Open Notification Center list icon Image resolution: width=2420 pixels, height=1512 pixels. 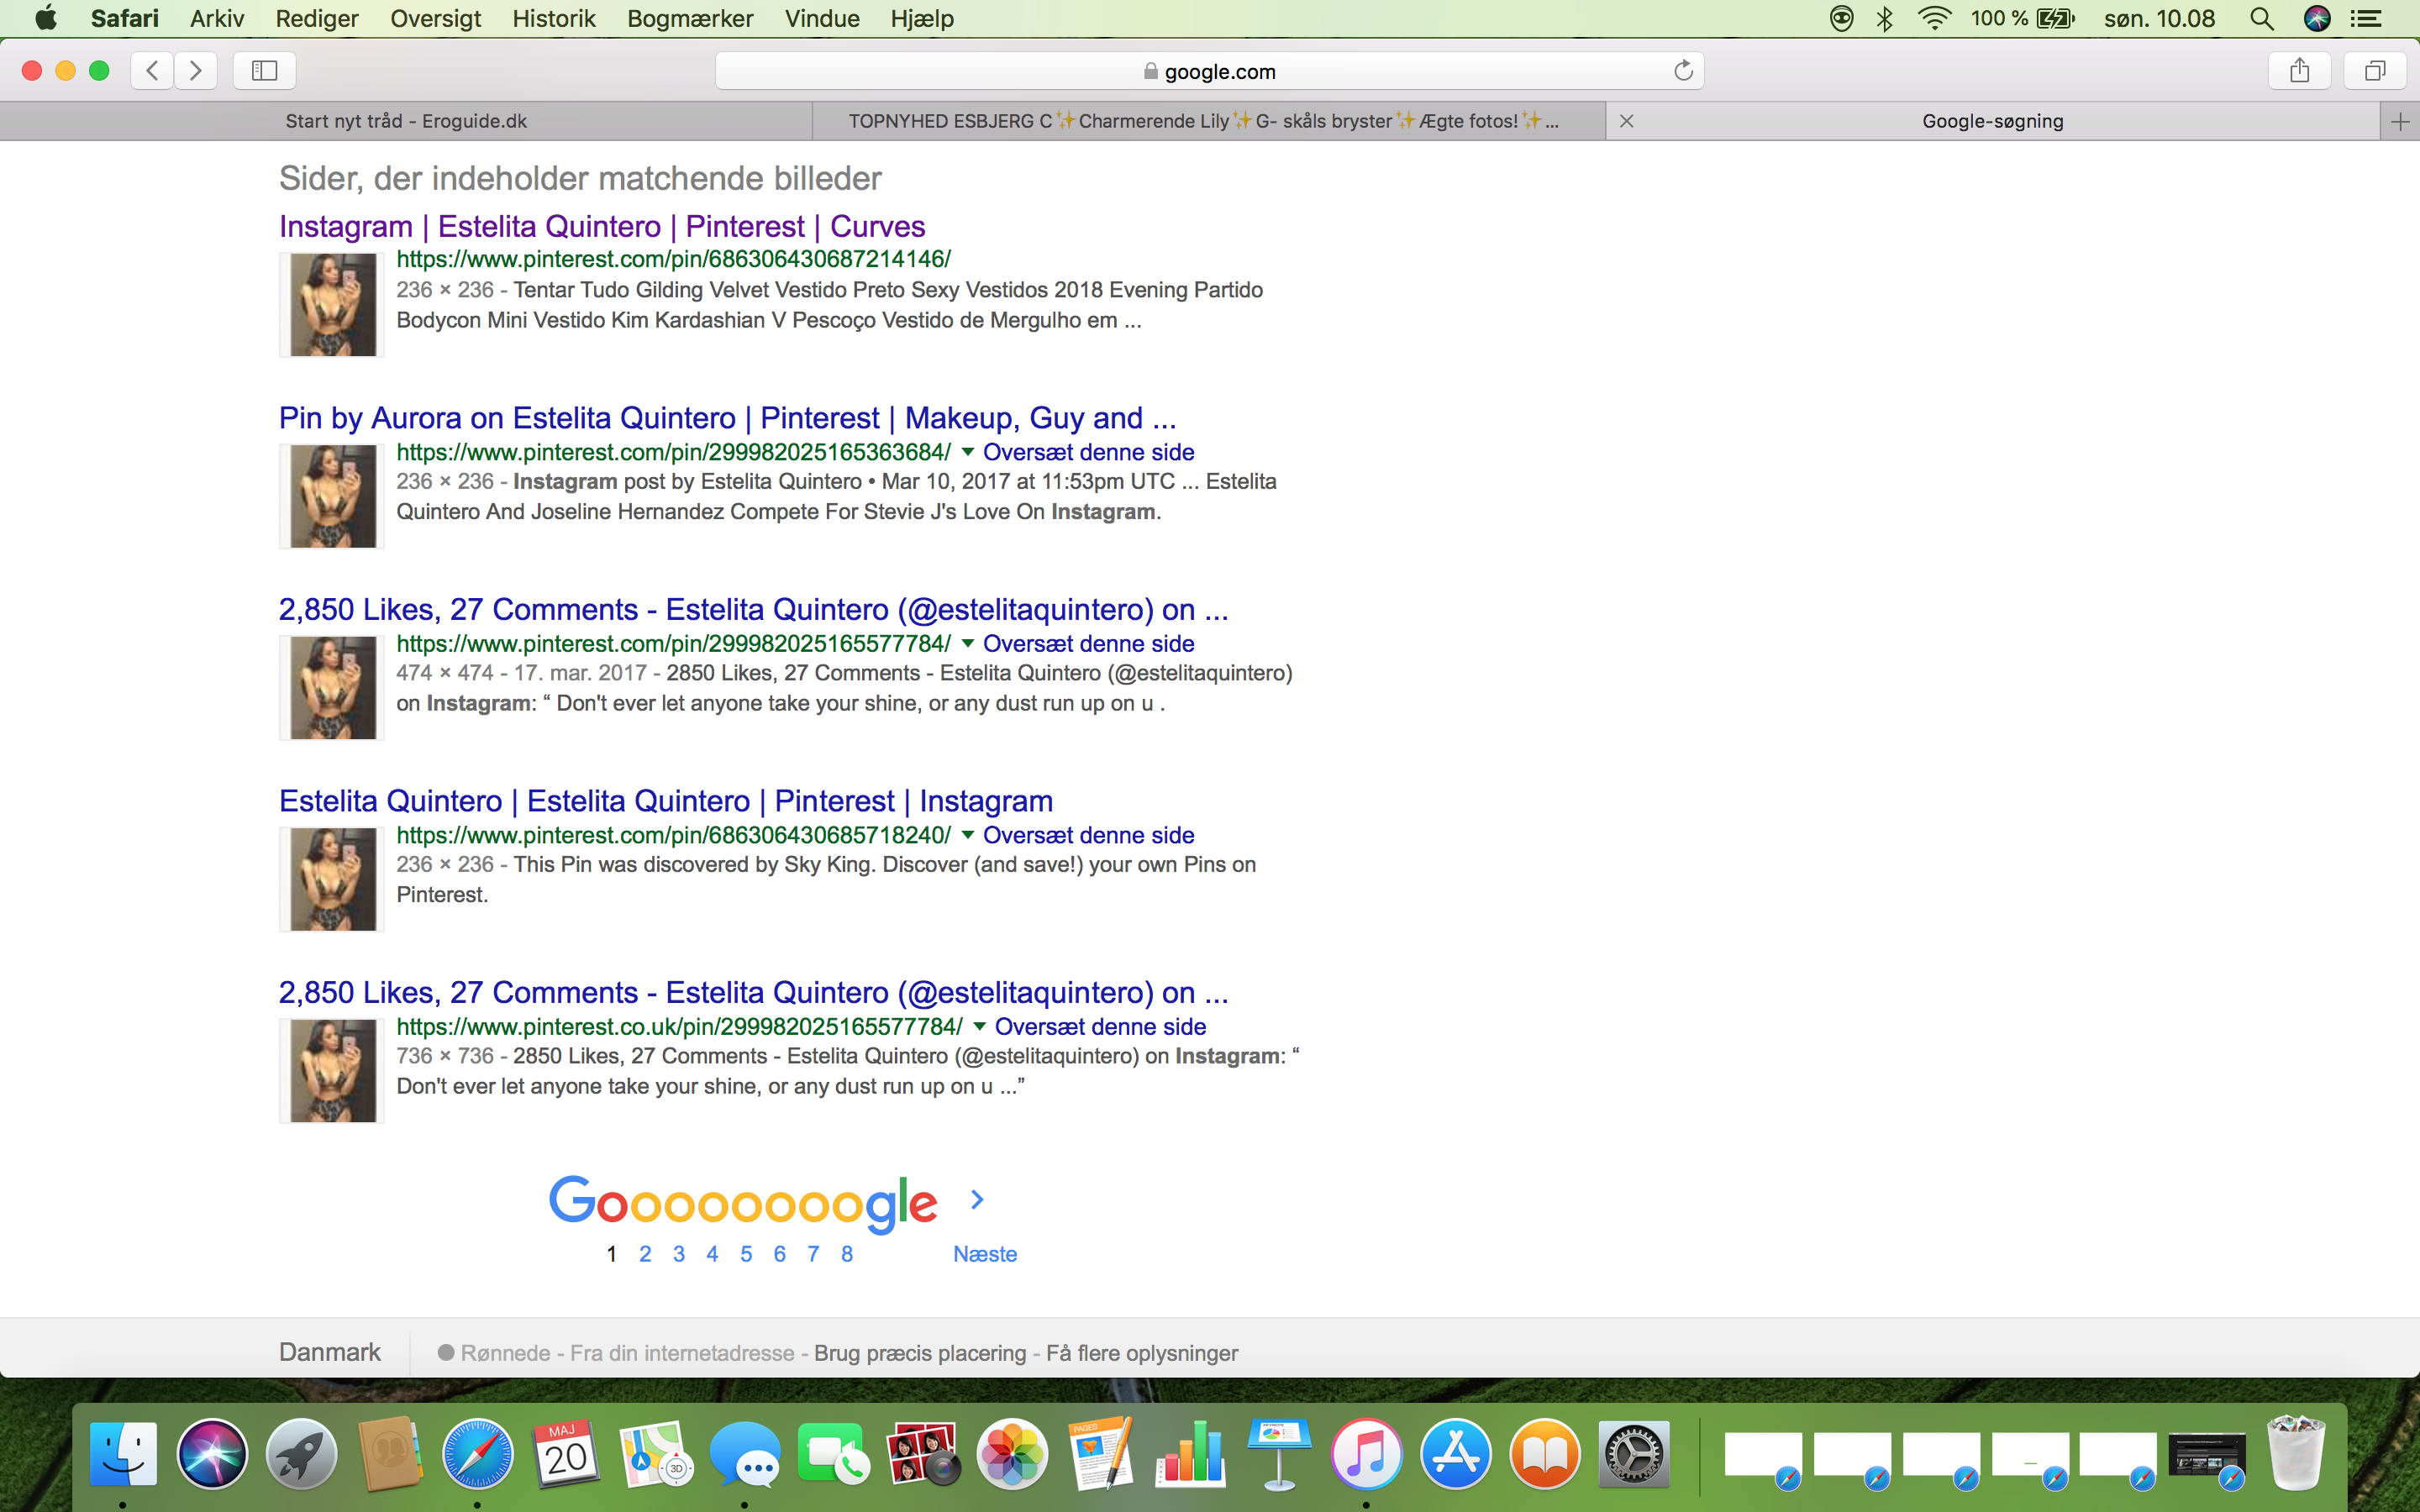click(2365, 18)
